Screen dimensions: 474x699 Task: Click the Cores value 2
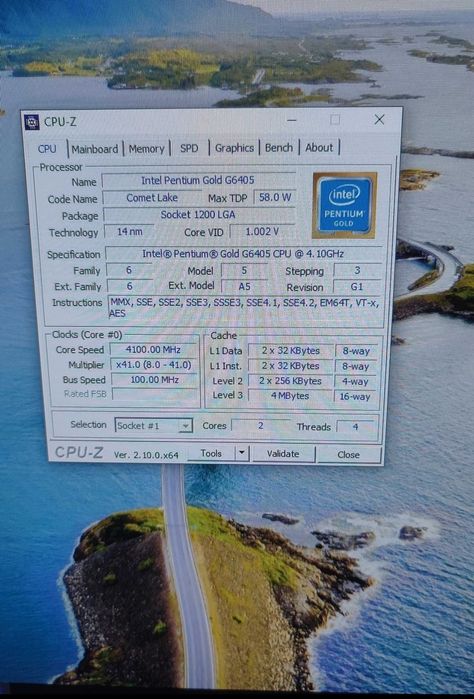(260, 426)
